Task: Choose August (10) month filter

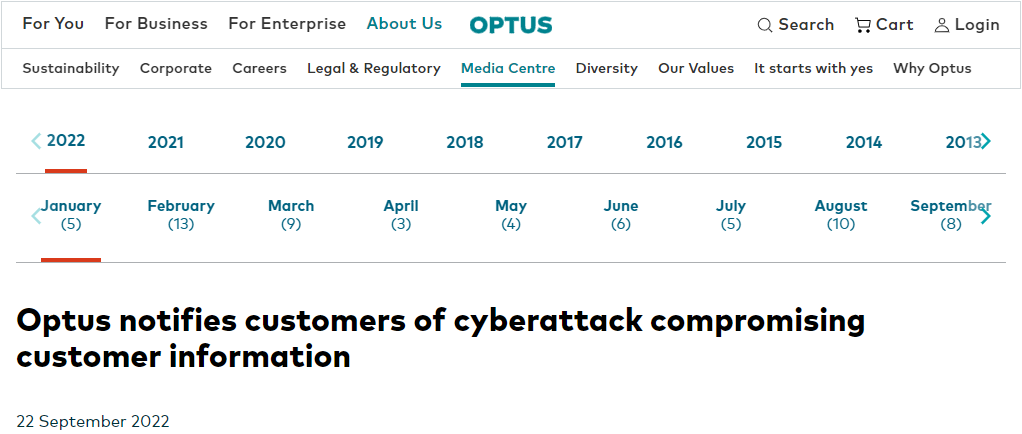Action: click(841, 214)
